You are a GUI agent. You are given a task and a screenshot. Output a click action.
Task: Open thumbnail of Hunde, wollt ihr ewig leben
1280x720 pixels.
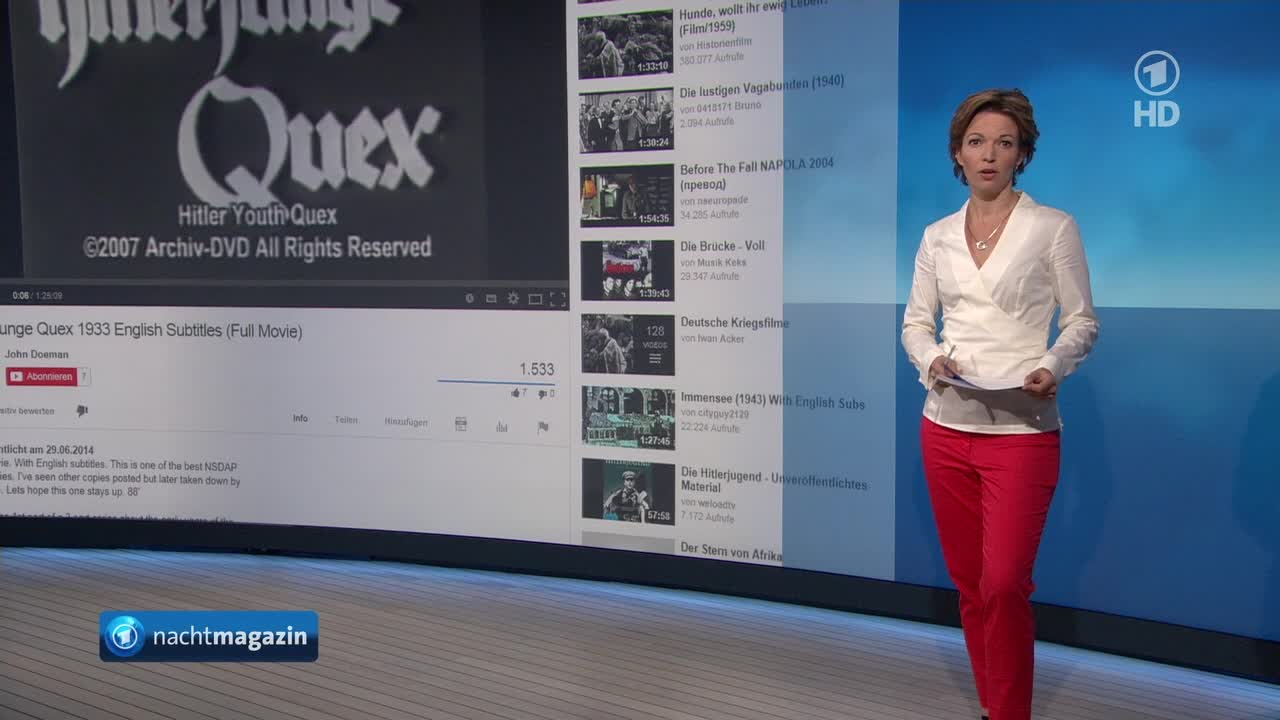point(625,44)
